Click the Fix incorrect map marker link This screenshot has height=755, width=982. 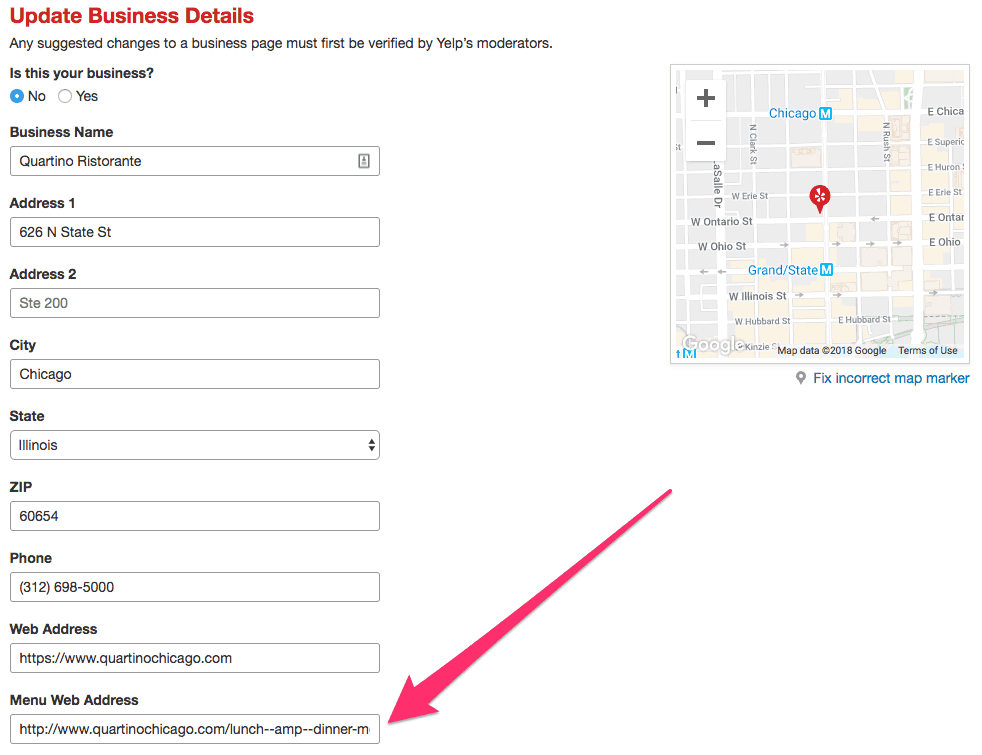pos(891,378)
